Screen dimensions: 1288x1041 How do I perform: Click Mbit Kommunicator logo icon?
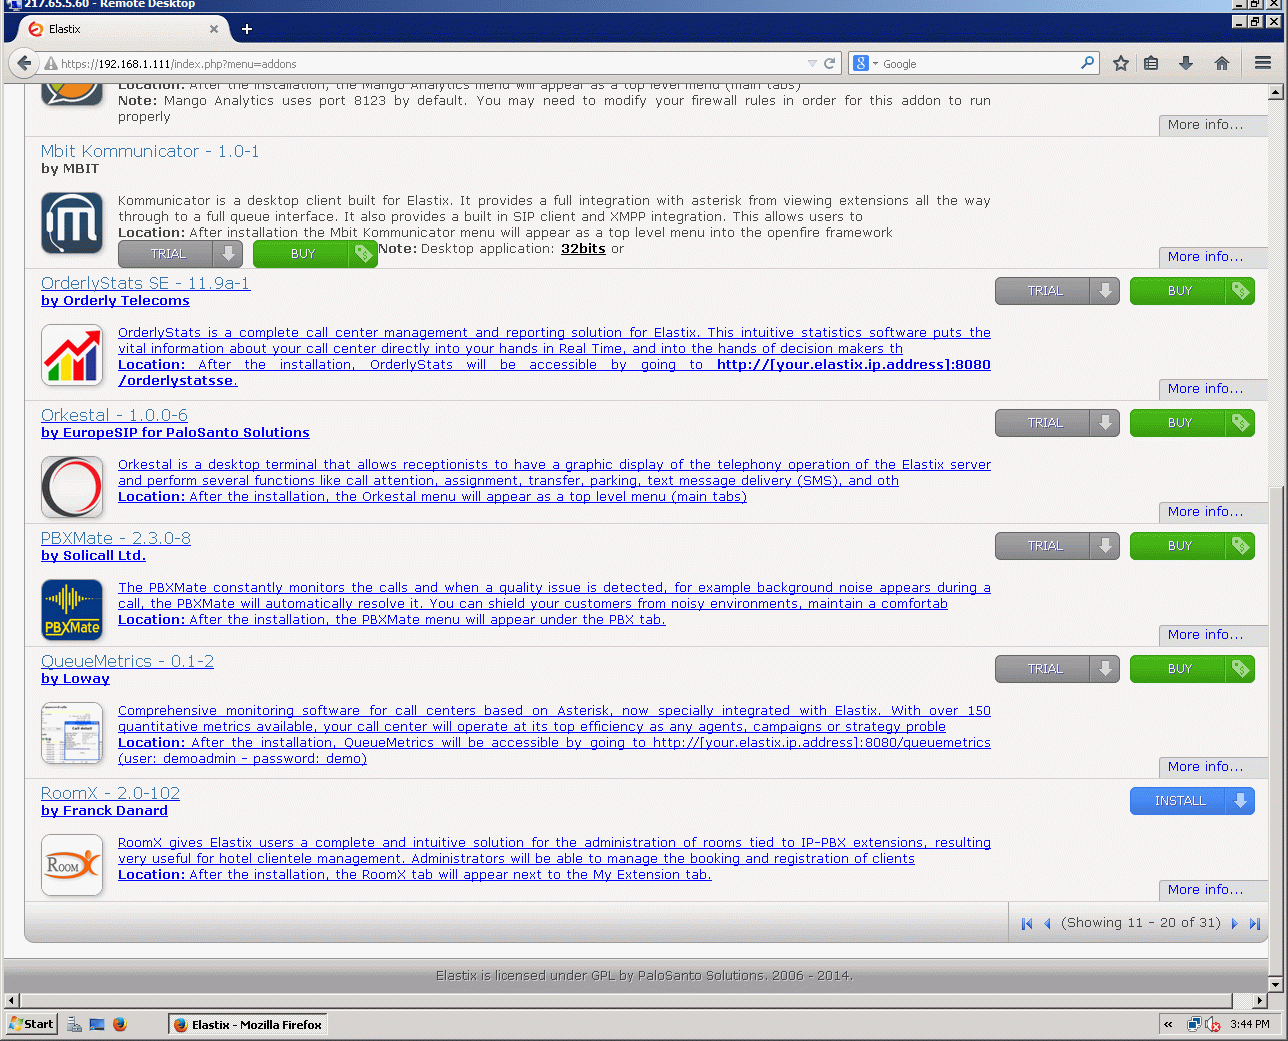(x=72, y=223)
